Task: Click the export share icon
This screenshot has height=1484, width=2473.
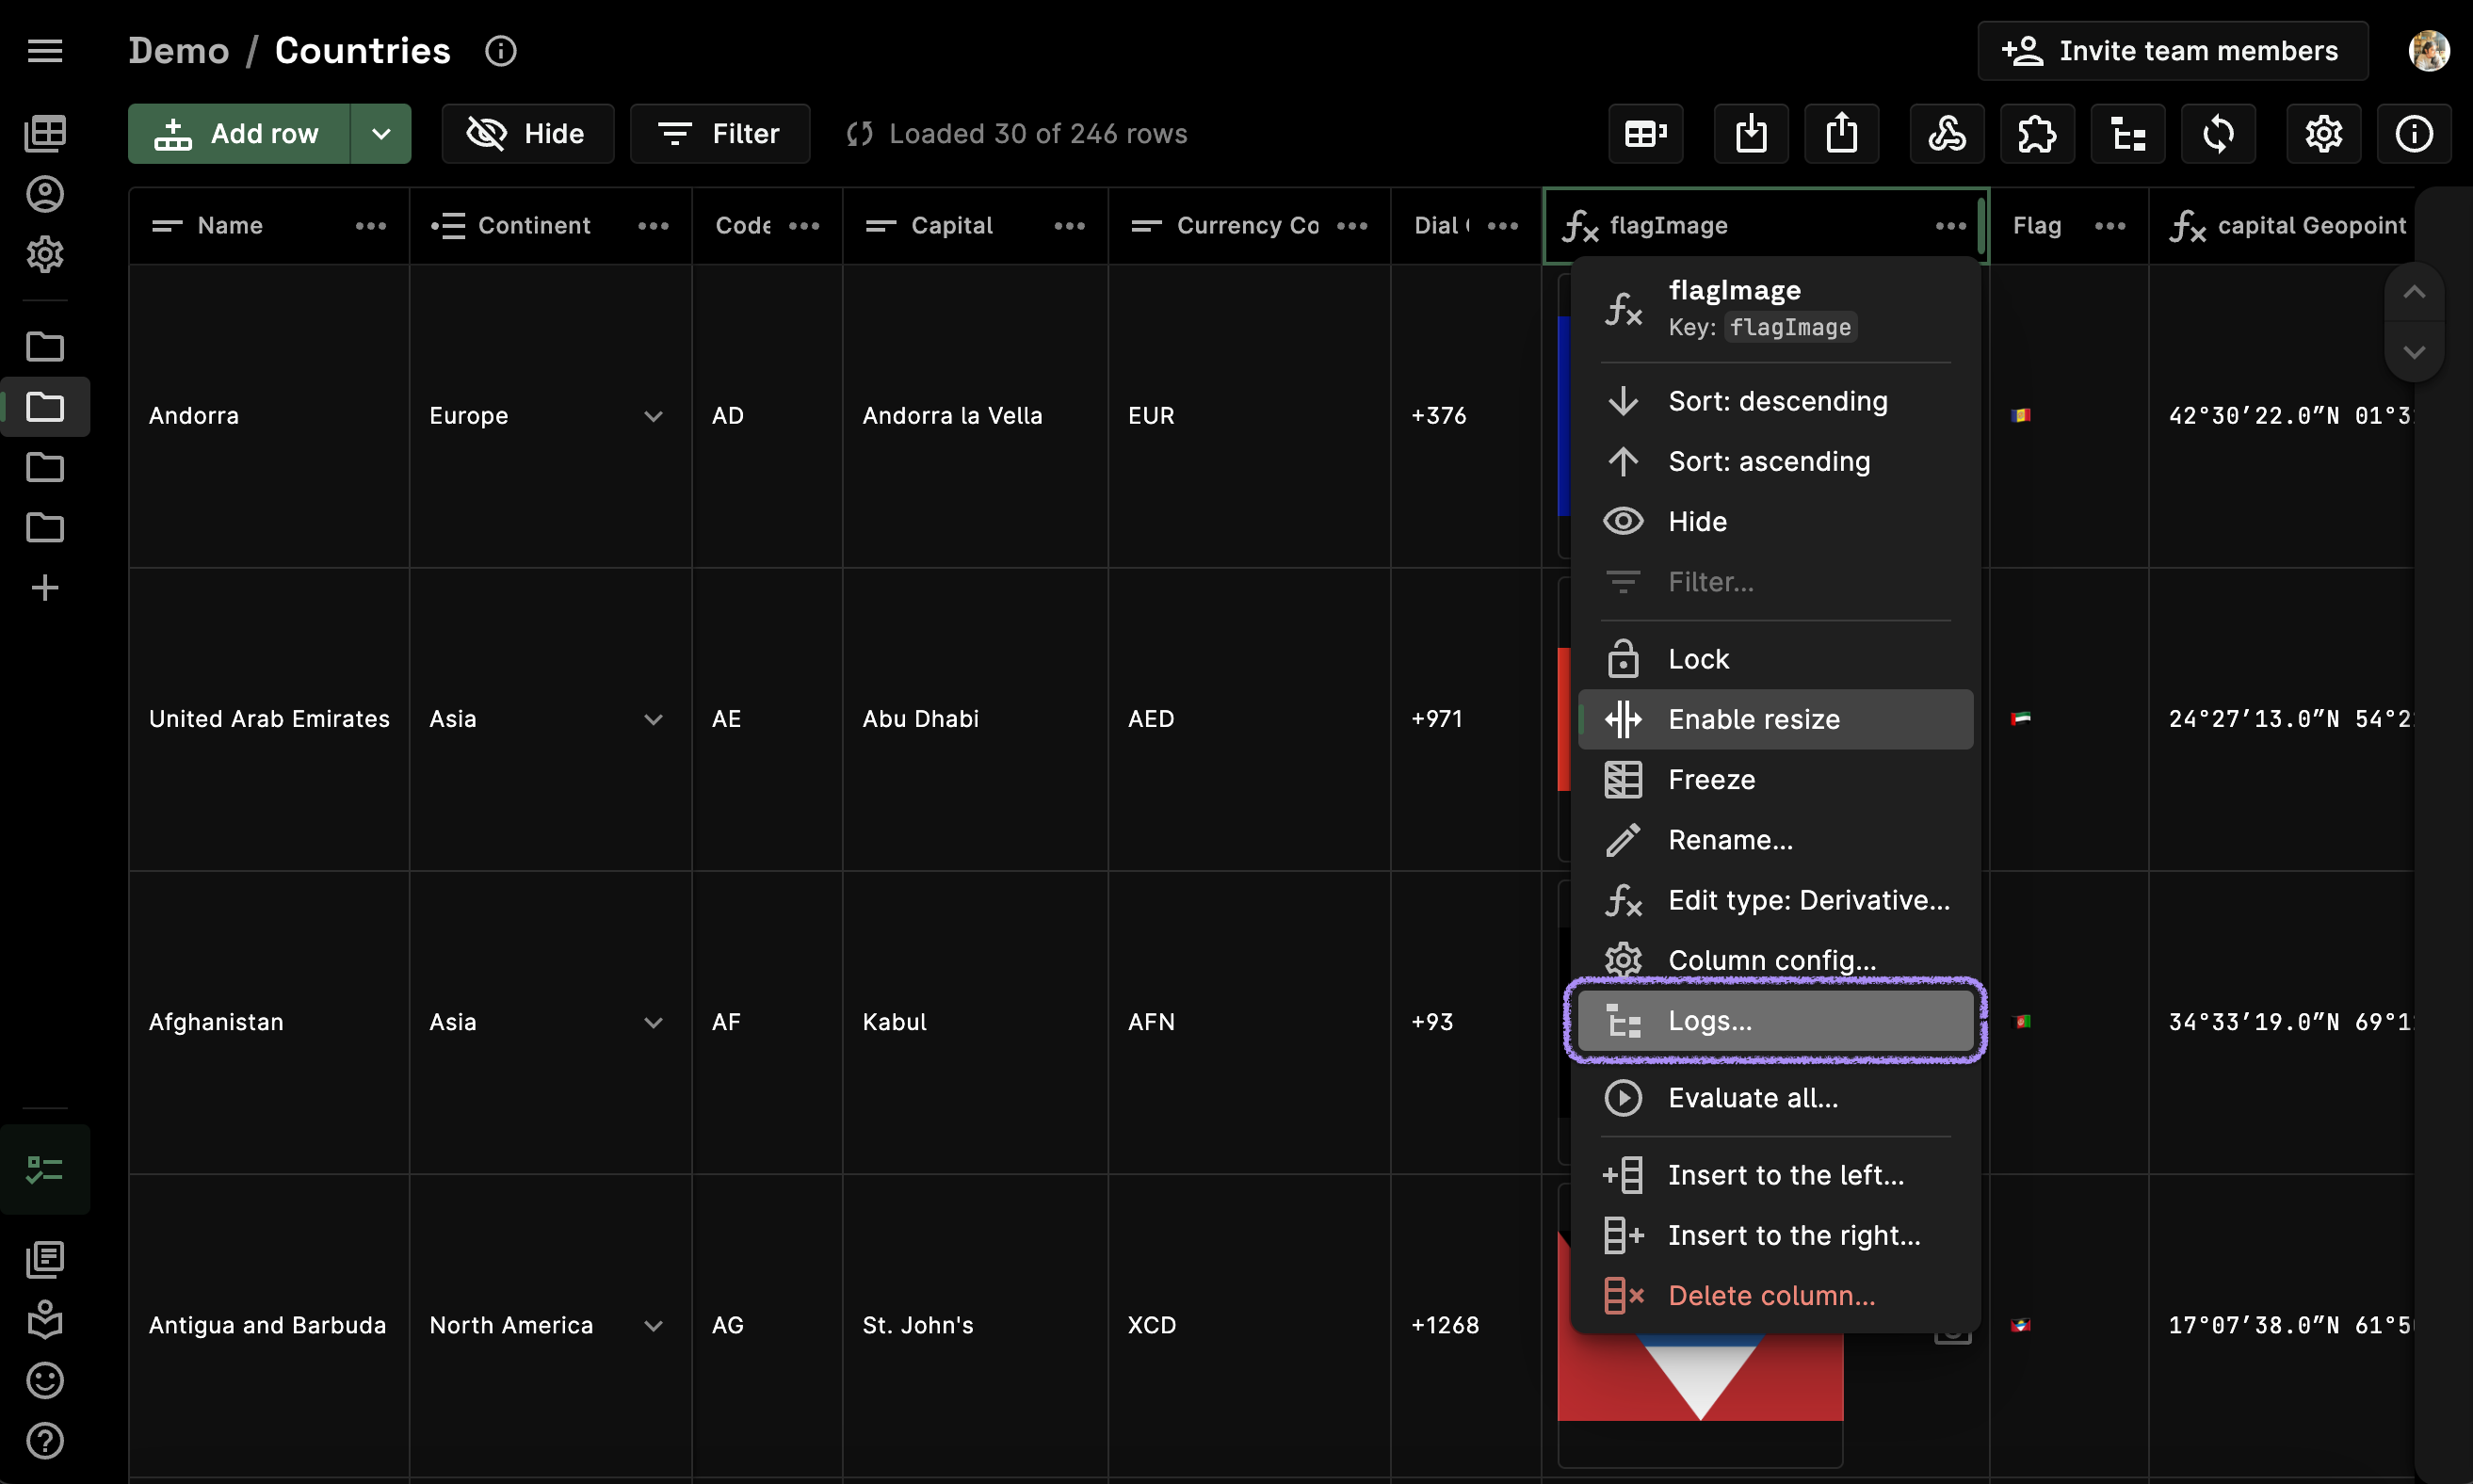Action: [x=1841, y=134]
